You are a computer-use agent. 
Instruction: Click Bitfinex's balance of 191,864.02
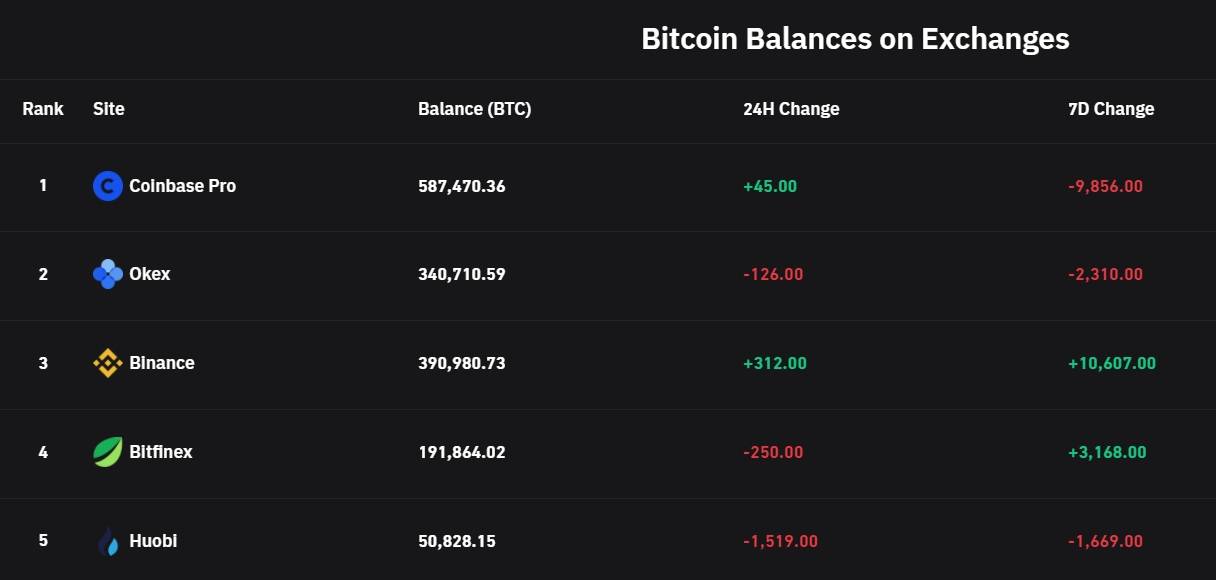[x=462, y=452]
